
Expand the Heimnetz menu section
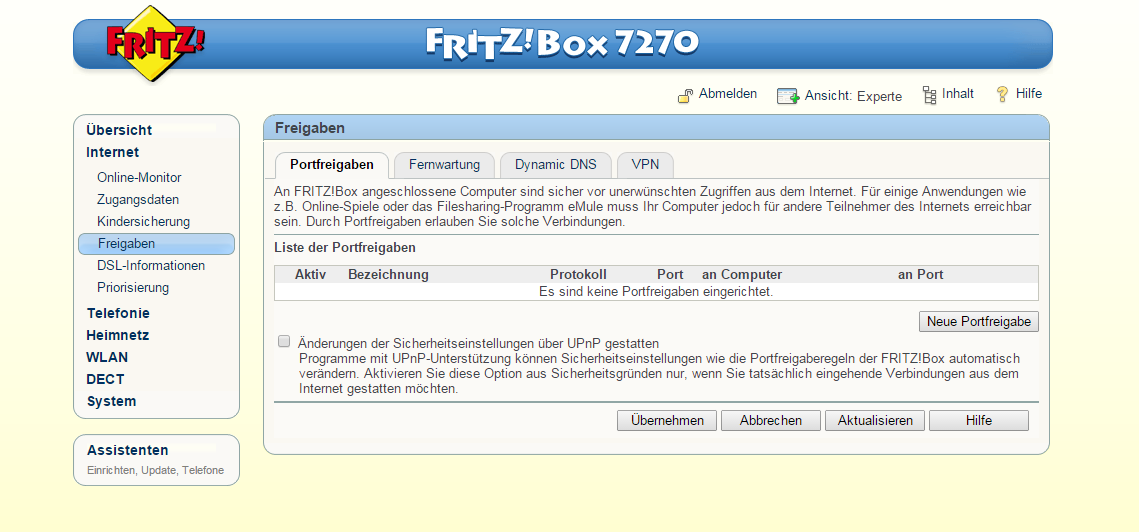(x=118, y=335)
